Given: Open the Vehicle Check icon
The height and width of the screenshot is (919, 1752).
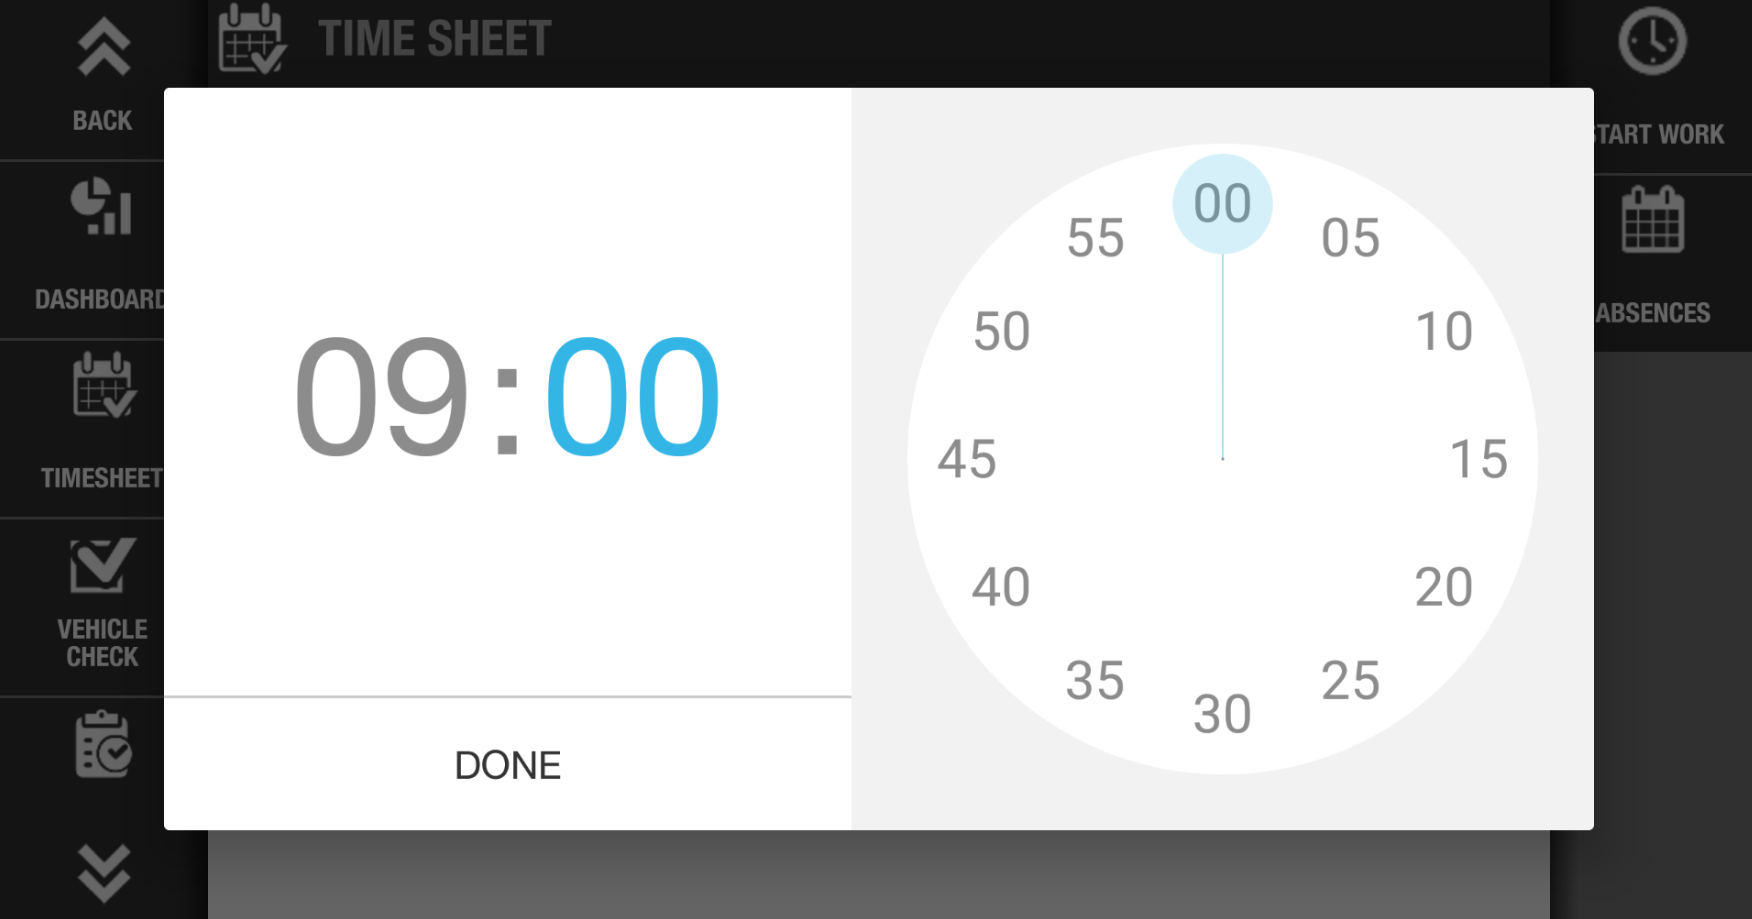Looking at the screenshot, I should (x=101, y=565).
